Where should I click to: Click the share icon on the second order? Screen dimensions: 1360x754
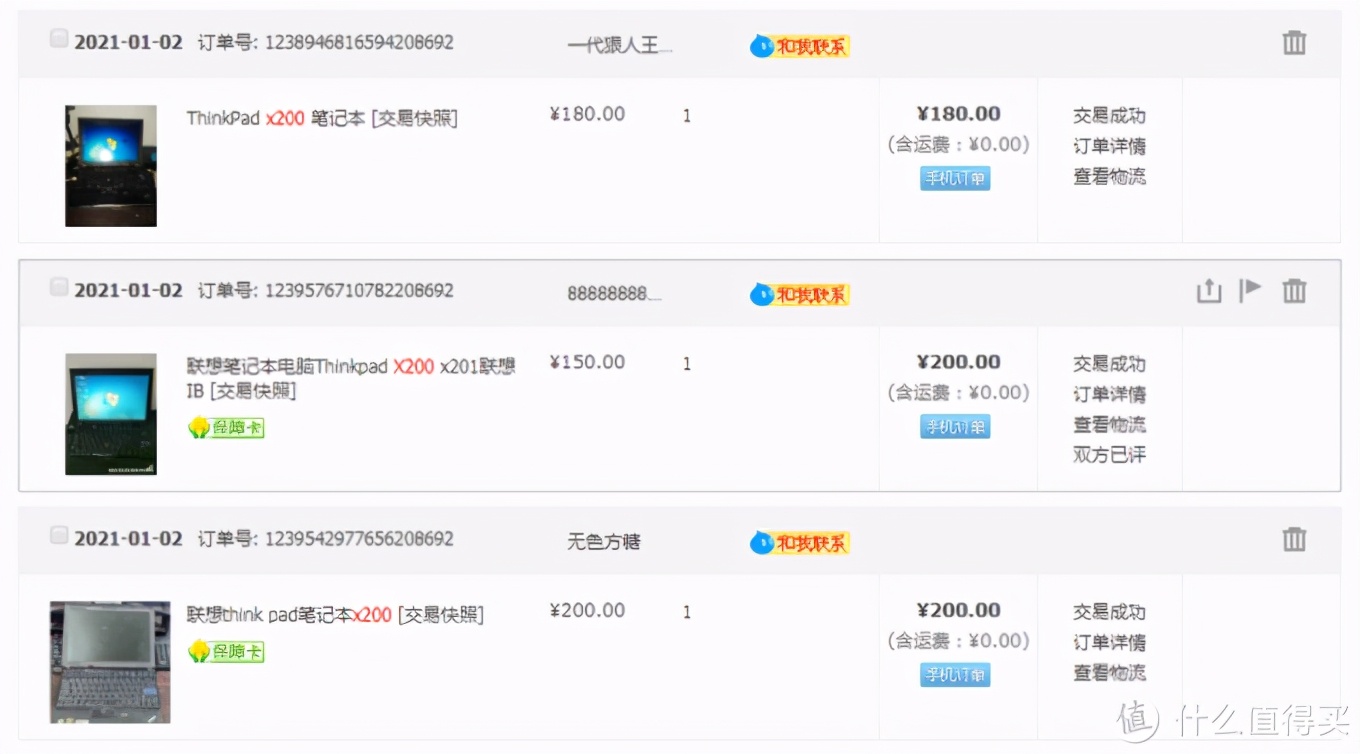coord(1209,290)
